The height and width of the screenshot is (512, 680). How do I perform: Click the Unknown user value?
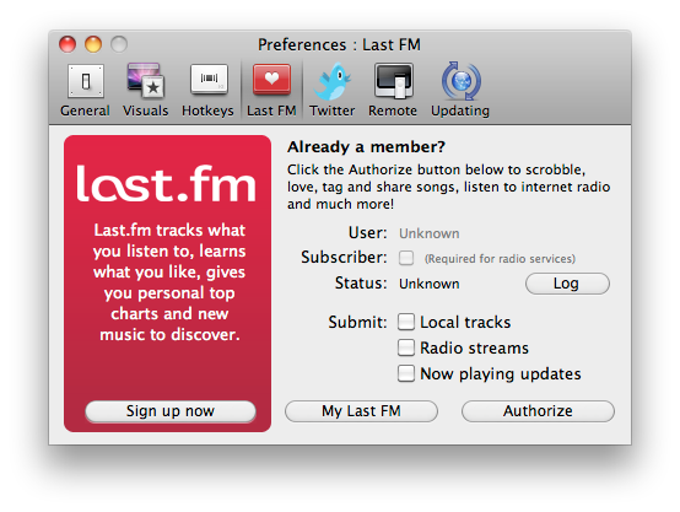(x=429, y=234)
